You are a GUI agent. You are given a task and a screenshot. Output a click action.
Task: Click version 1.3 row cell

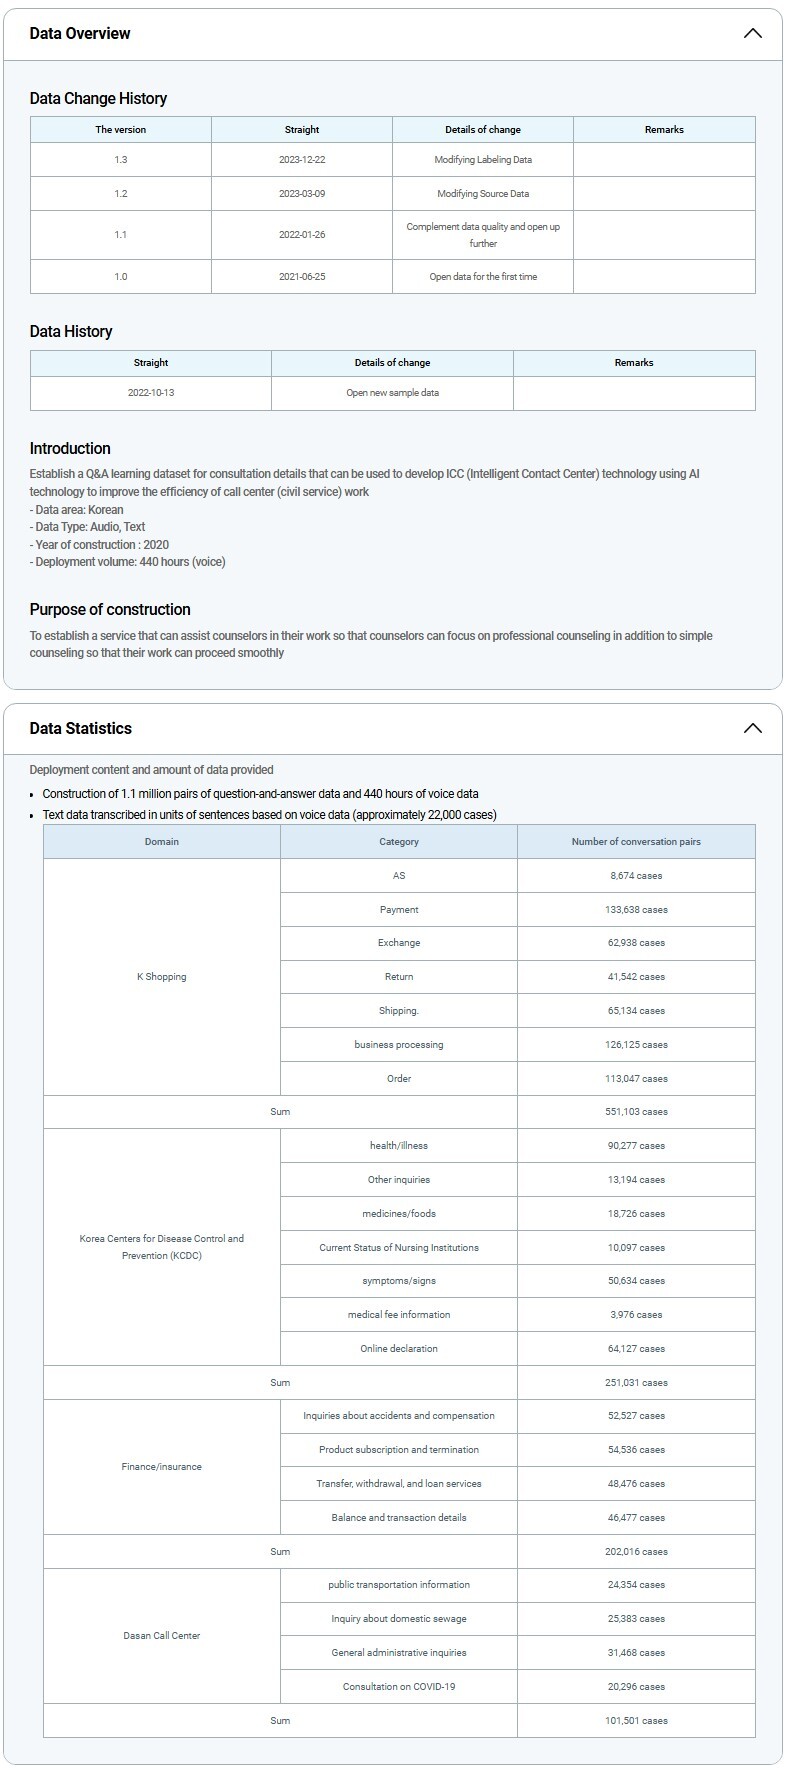[121, 160]
